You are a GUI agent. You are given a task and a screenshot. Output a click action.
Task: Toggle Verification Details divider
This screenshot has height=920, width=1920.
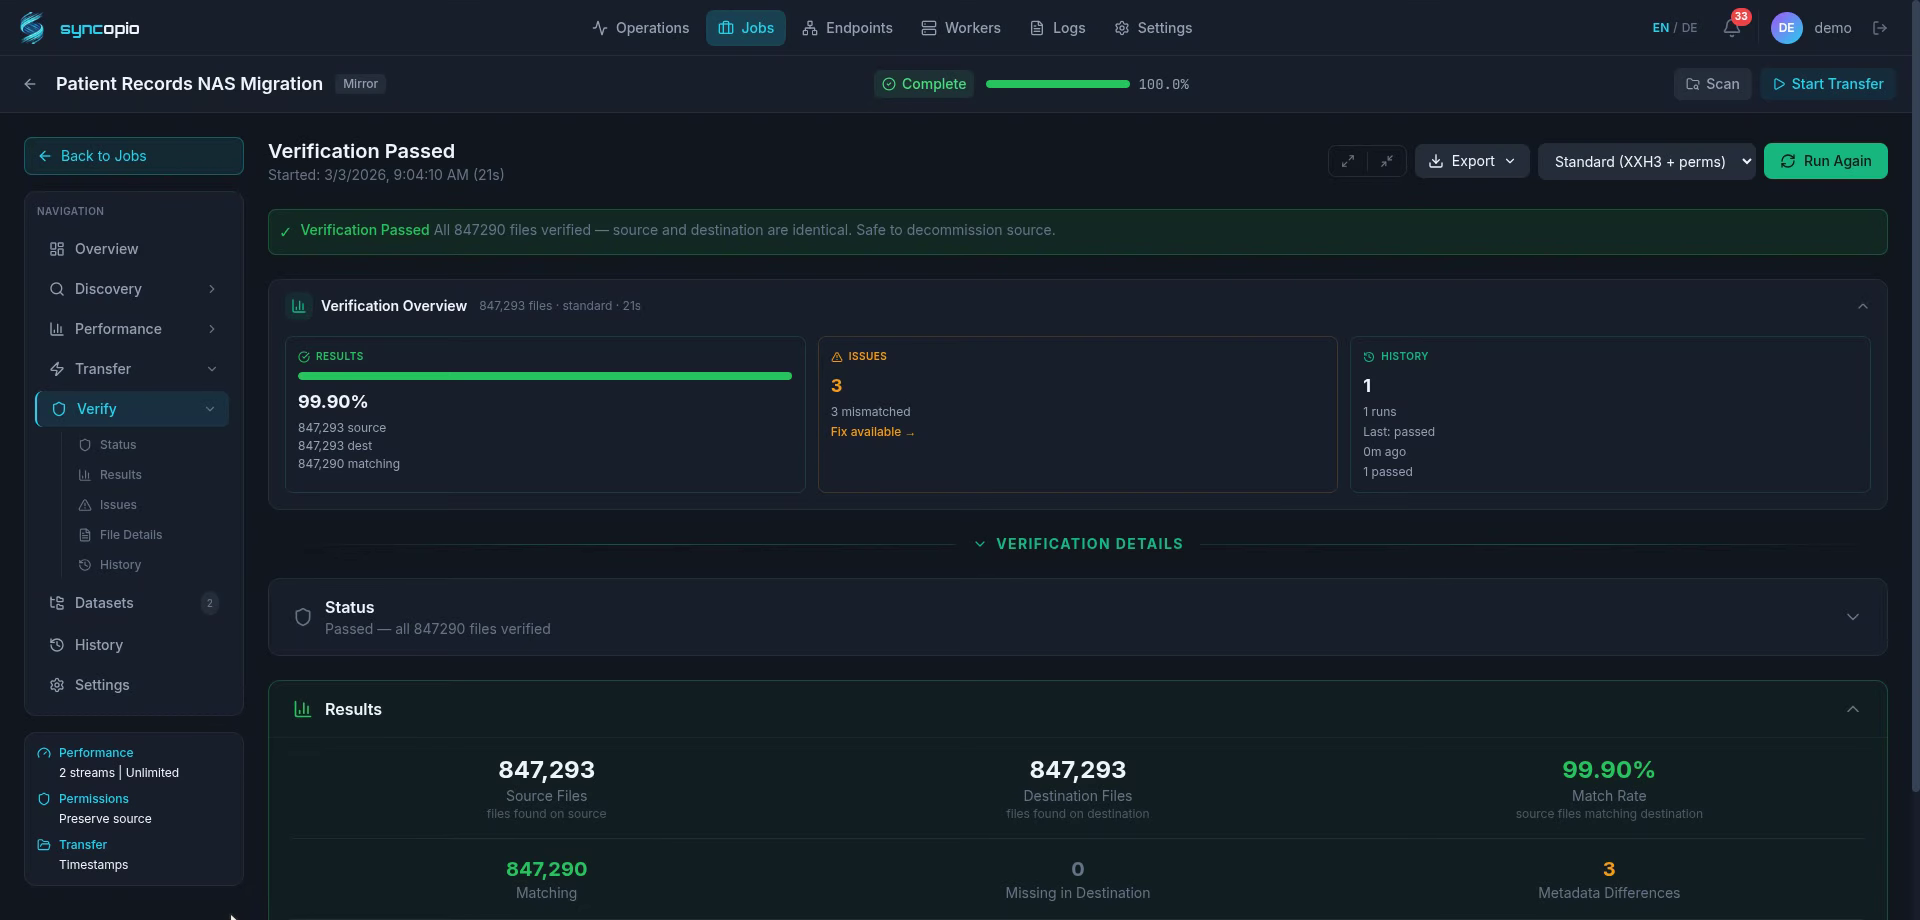click(1078, 544)
